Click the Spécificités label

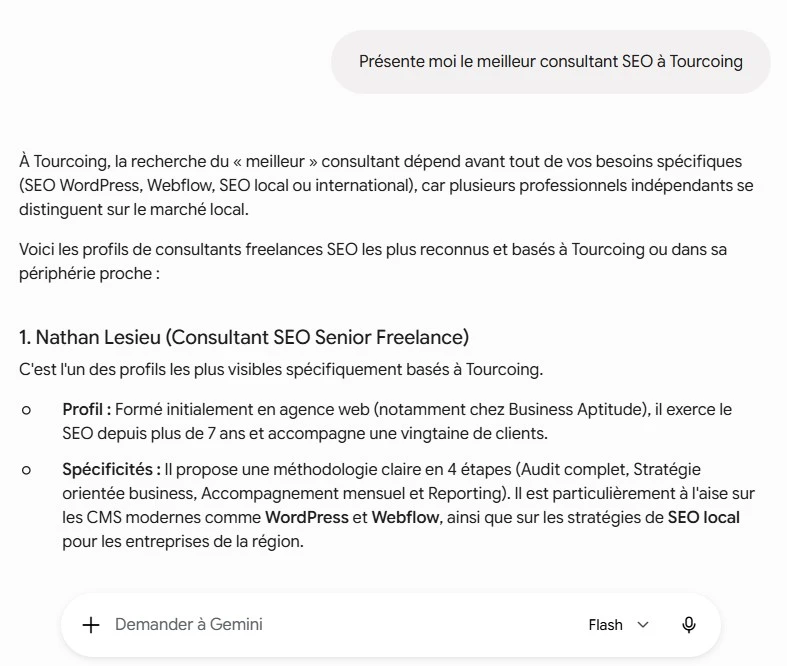point(111,470)
